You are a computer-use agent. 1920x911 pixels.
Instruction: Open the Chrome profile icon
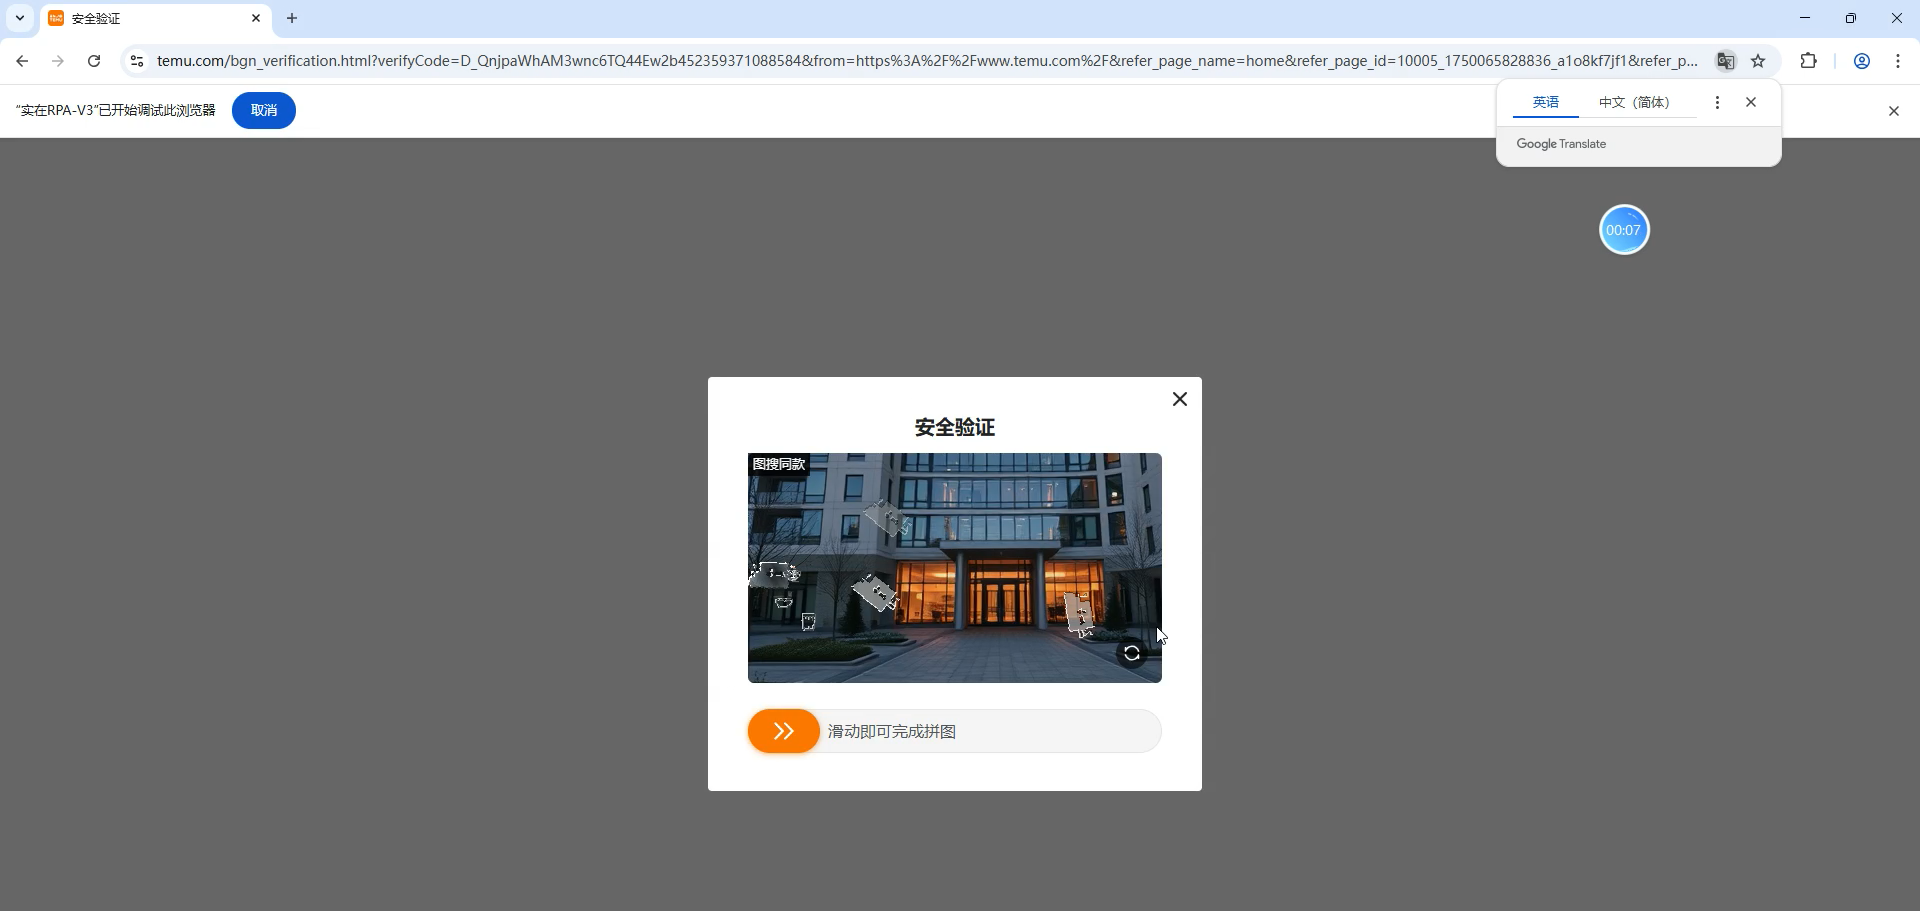tap(1862, 61)
